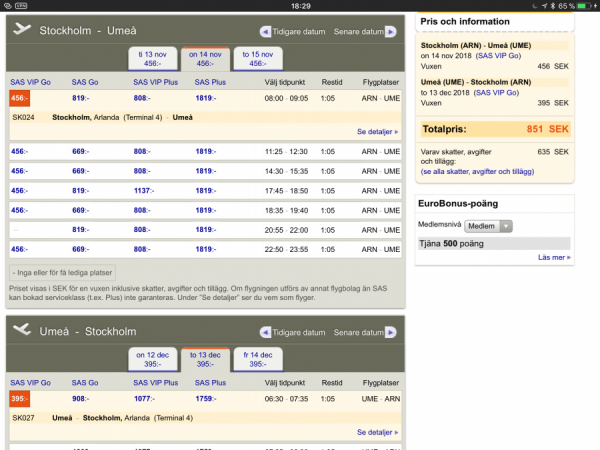Click the landing plane icon beside Umeå - Stockholm
Screen dimensions: 600x450
point(21,333)
